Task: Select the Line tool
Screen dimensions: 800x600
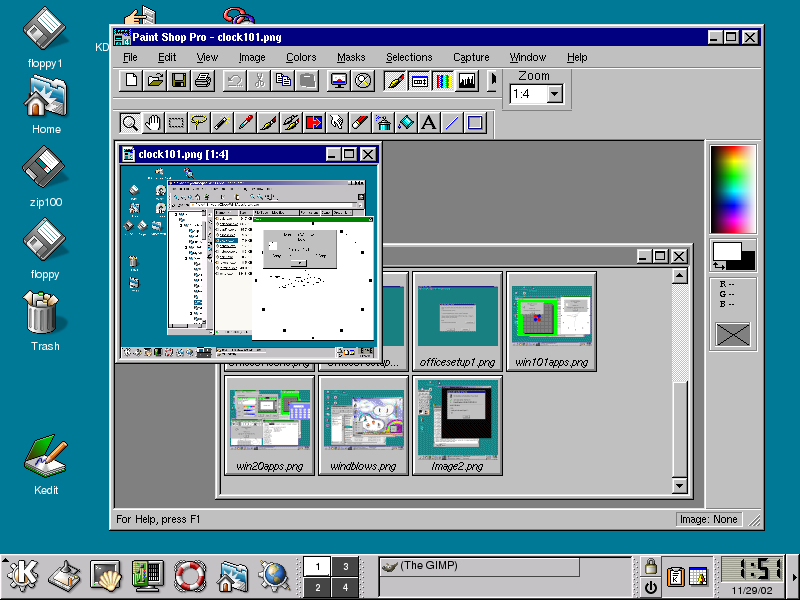Action: click(x=452, y=123)
